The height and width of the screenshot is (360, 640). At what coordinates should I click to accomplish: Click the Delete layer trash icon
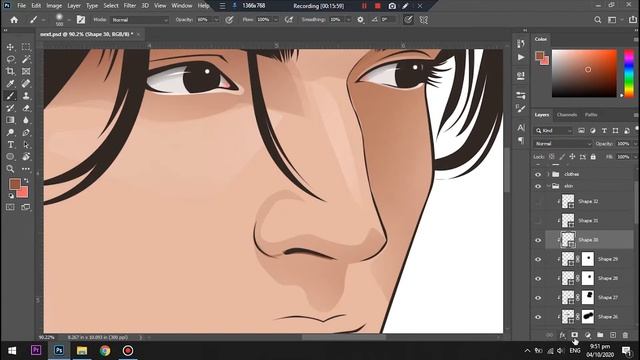click(625, 335)
